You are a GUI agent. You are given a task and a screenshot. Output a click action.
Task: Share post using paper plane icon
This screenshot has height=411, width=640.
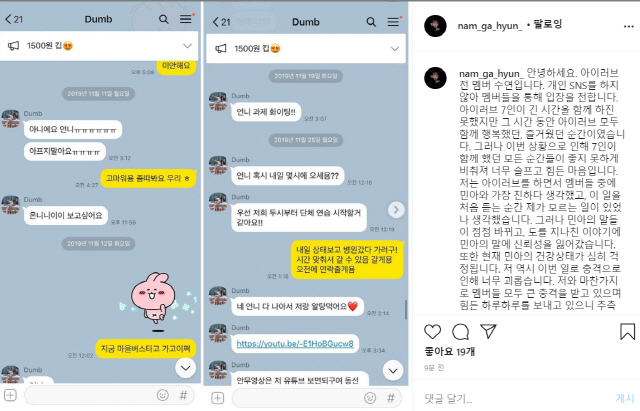[x=488, y=331]
